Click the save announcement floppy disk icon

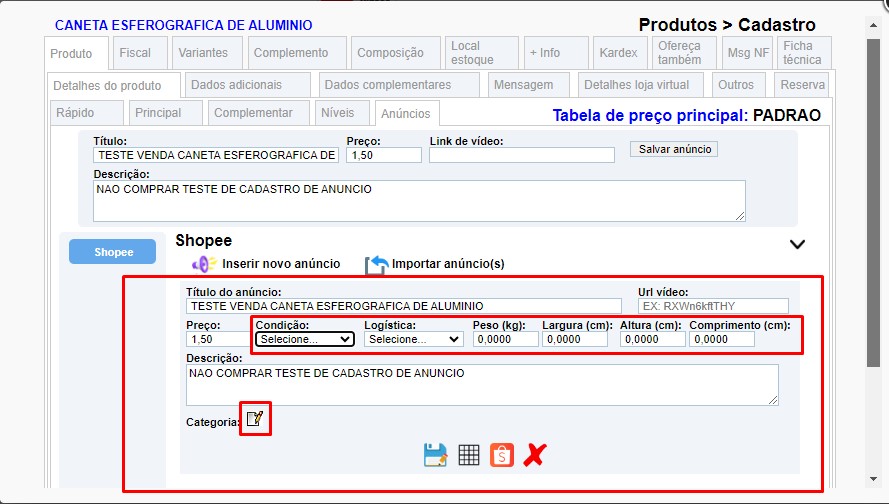click(x=435, y=455)
